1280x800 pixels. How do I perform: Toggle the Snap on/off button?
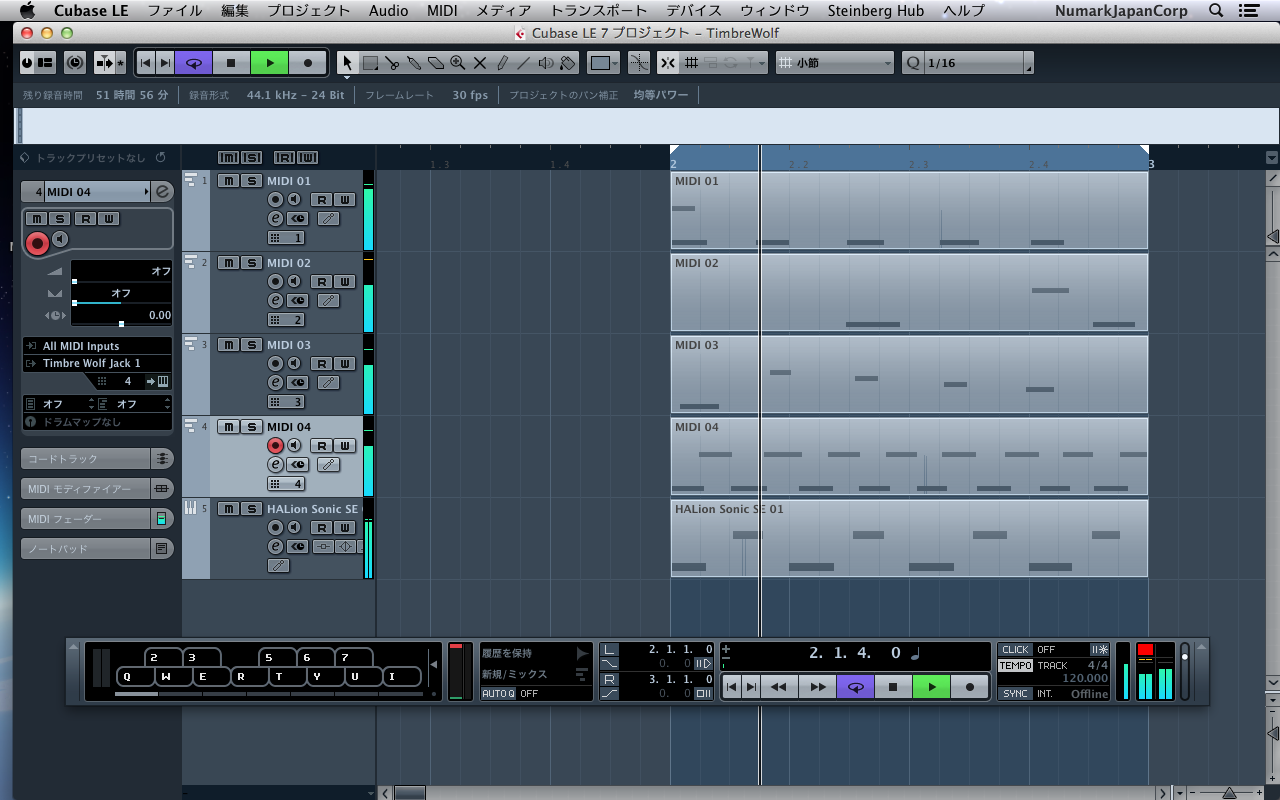[x=668, y=63]
